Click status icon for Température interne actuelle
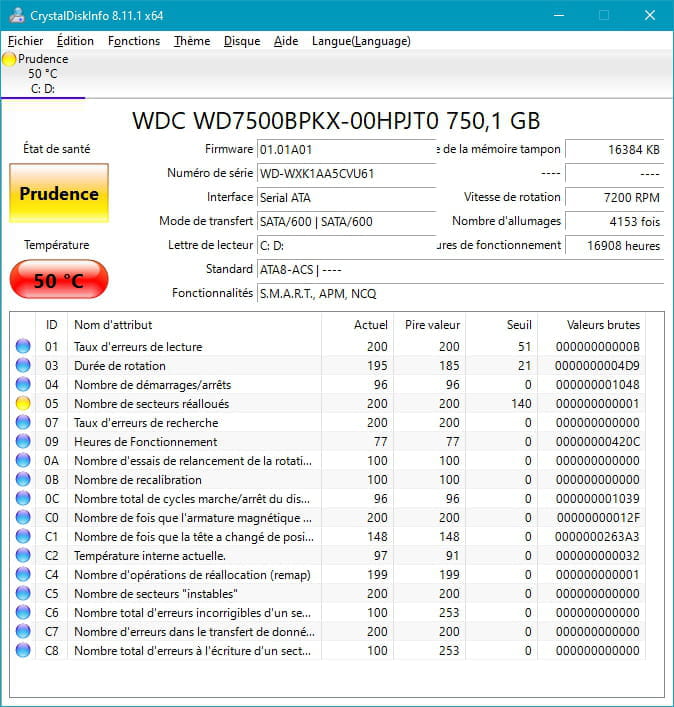 [23, 555]
